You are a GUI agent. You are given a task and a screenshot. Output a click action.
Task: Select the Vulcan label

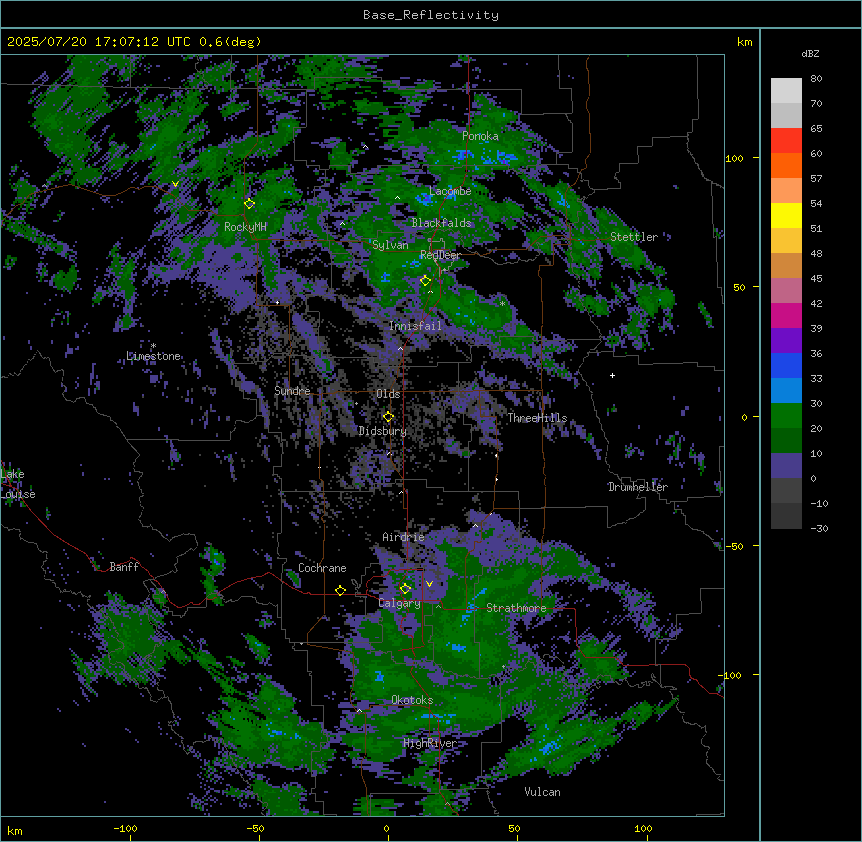point(542,792)
